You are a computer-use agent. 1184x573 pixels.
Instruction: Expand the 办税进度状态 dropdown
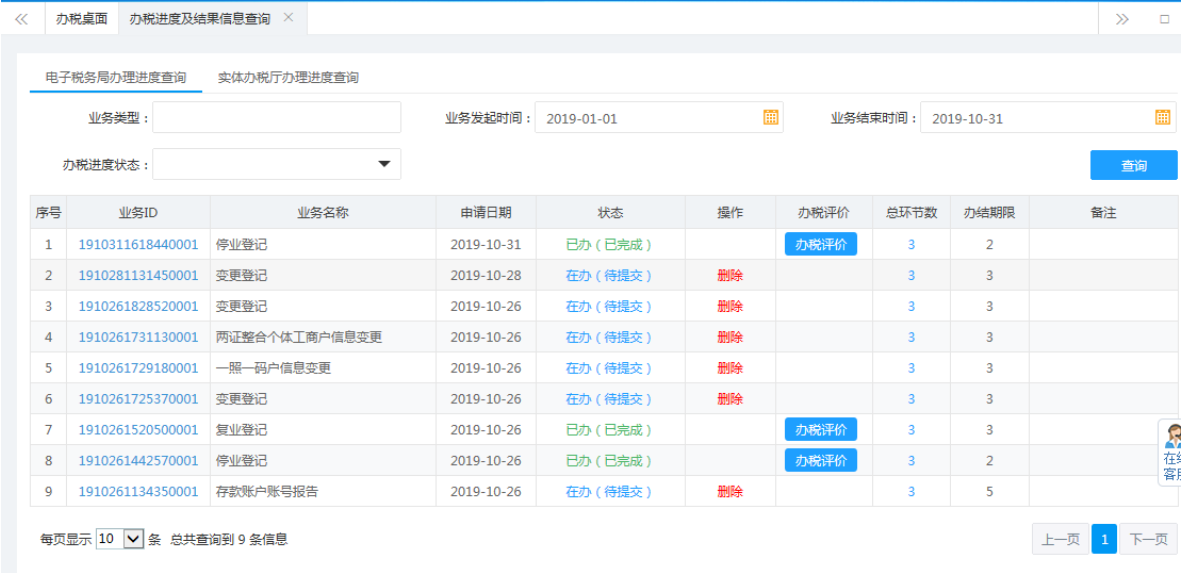pyautogui.click(x=384, y=164)
